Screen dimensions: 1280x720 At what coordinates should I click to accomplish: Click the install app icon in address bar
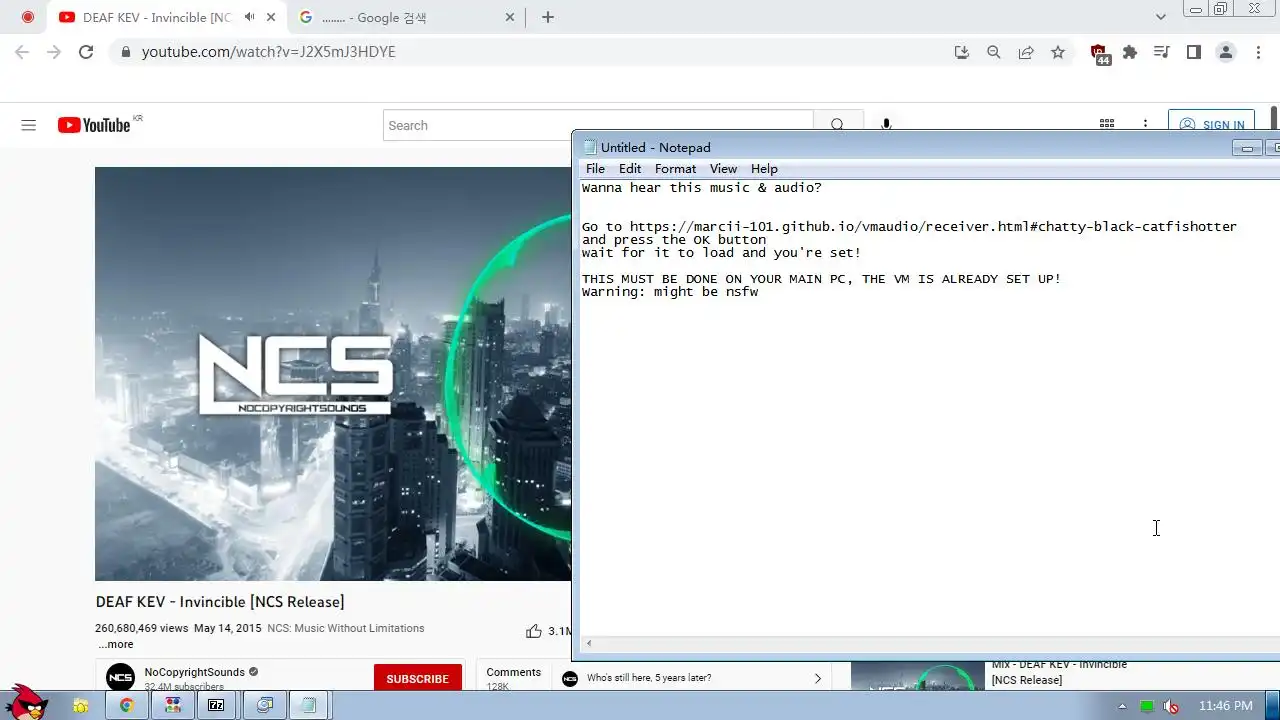tap(962, 52)
